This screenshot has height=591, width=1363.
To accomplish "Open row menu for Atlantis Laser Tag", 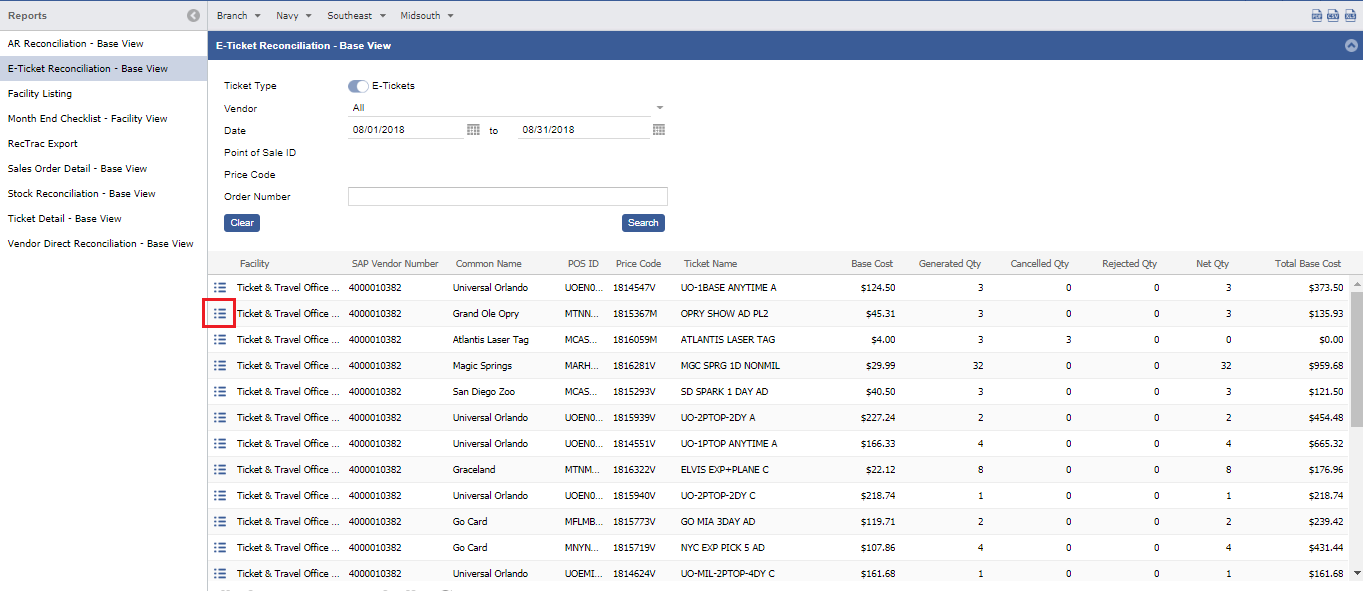I will pyautogui.click(x=220, y=340).
